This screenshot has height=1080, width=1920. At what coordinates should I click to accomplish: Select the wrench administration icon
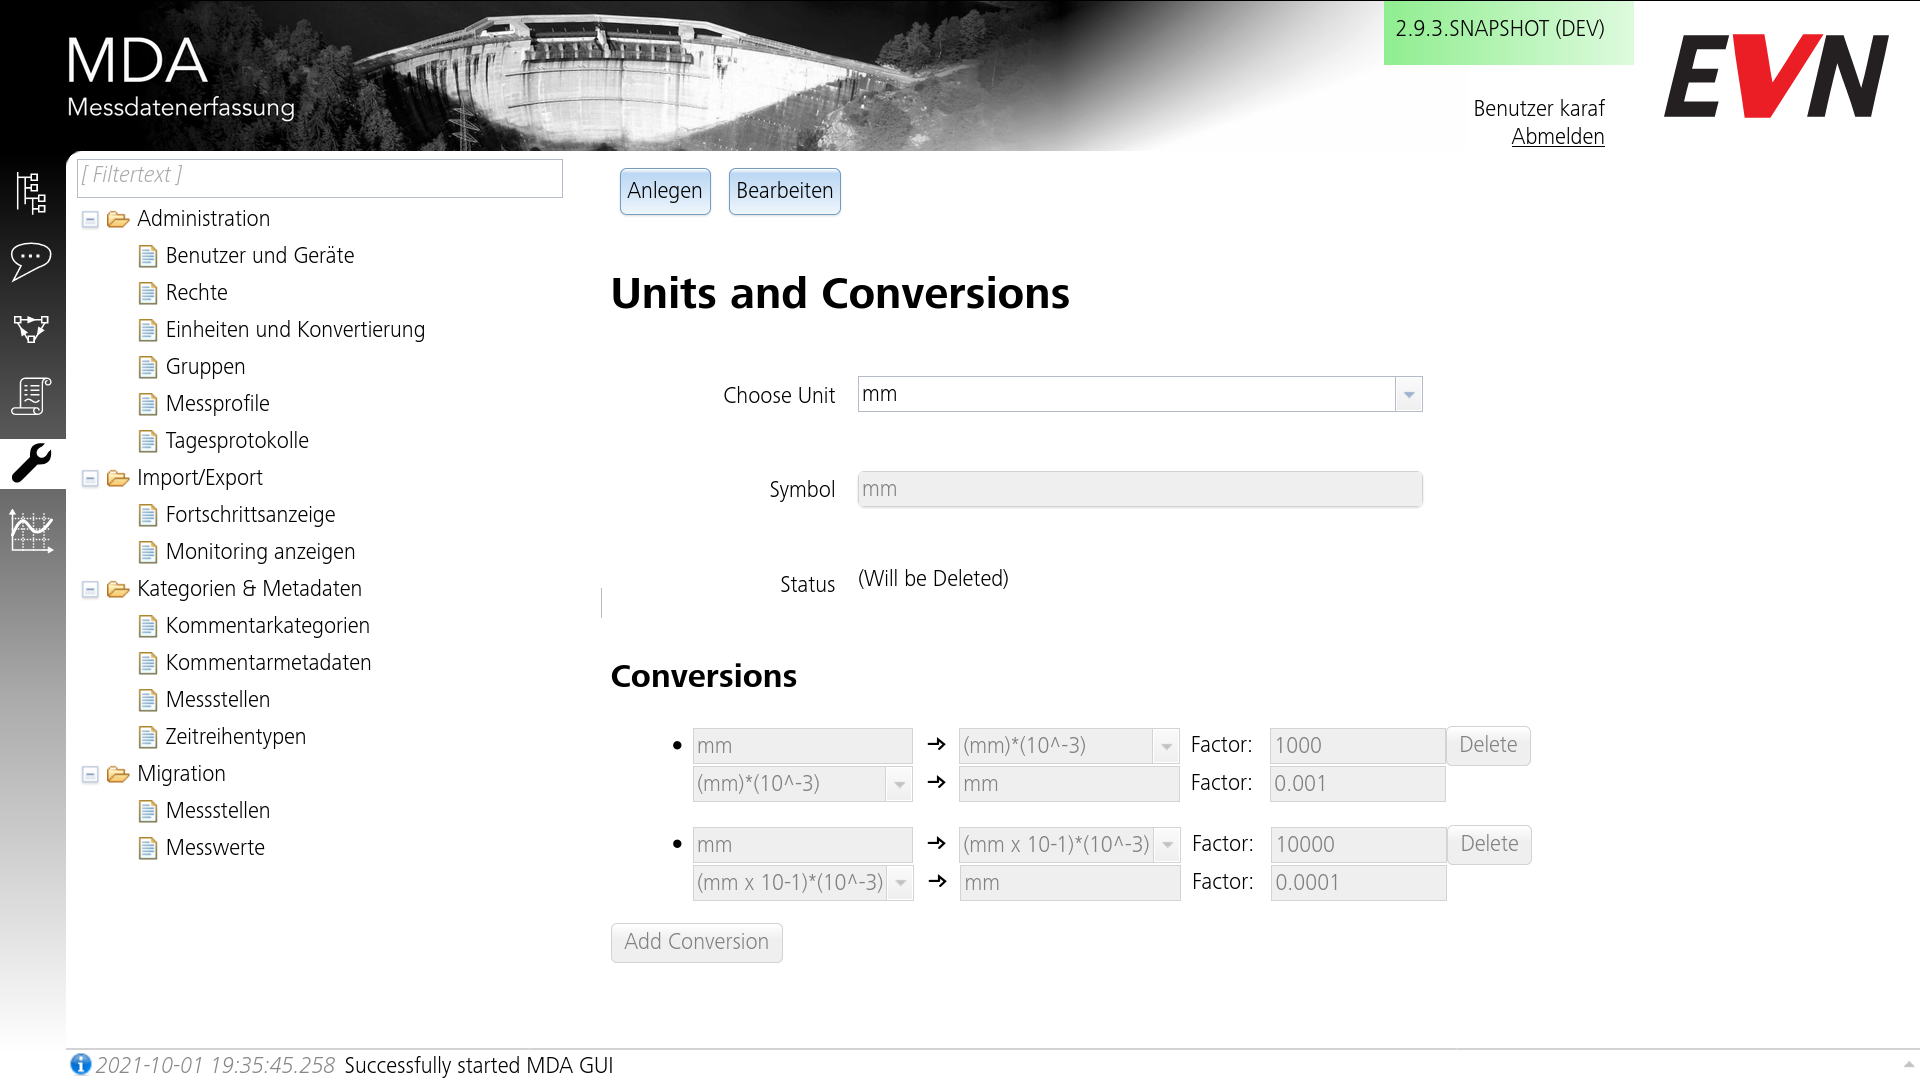tap(31, 462)
